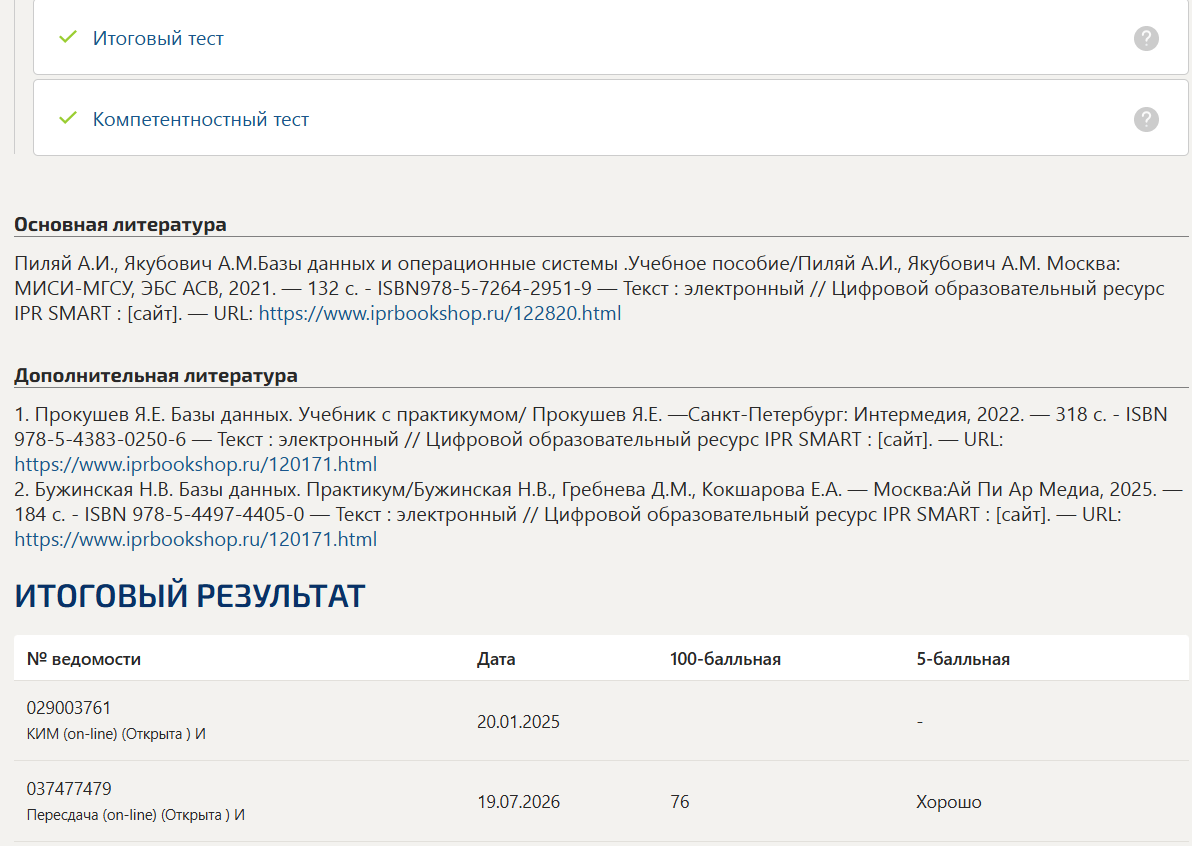The width and height of the screenshot is (1192, 846).
Task: Select the Итоговый тест row card
Action: [x=610, y=37]
